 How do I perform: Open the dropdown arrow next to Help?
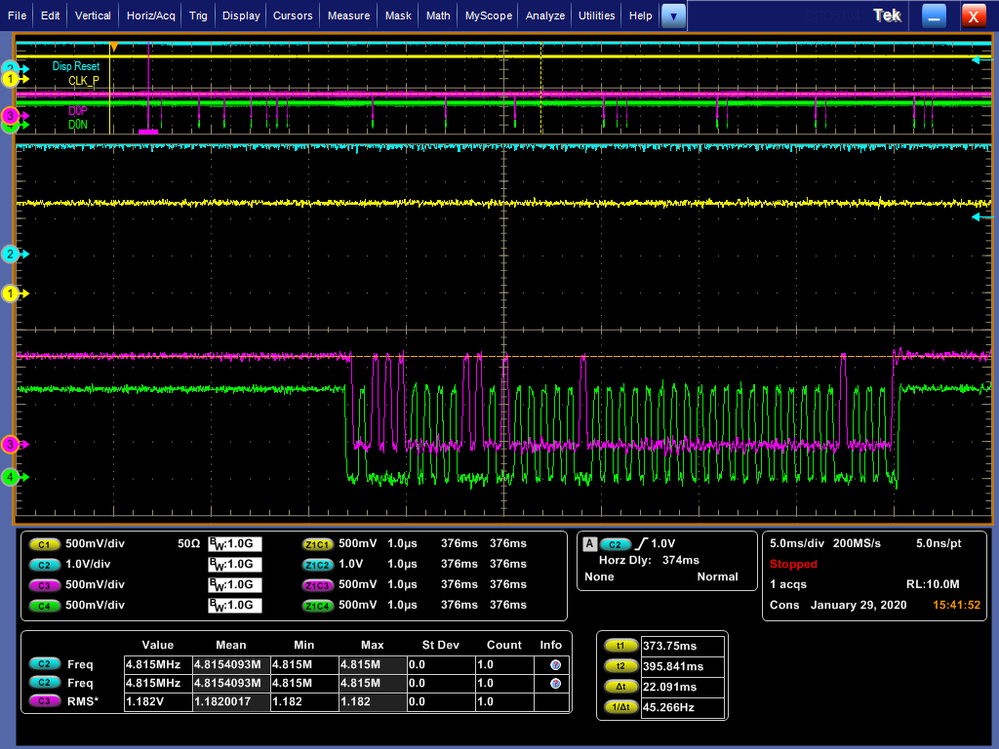673,15
